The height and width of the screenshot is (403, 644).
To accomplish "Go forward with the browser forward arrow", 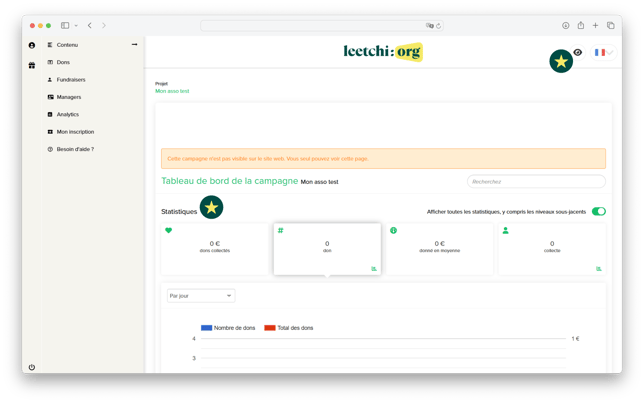I will [104, 25].
